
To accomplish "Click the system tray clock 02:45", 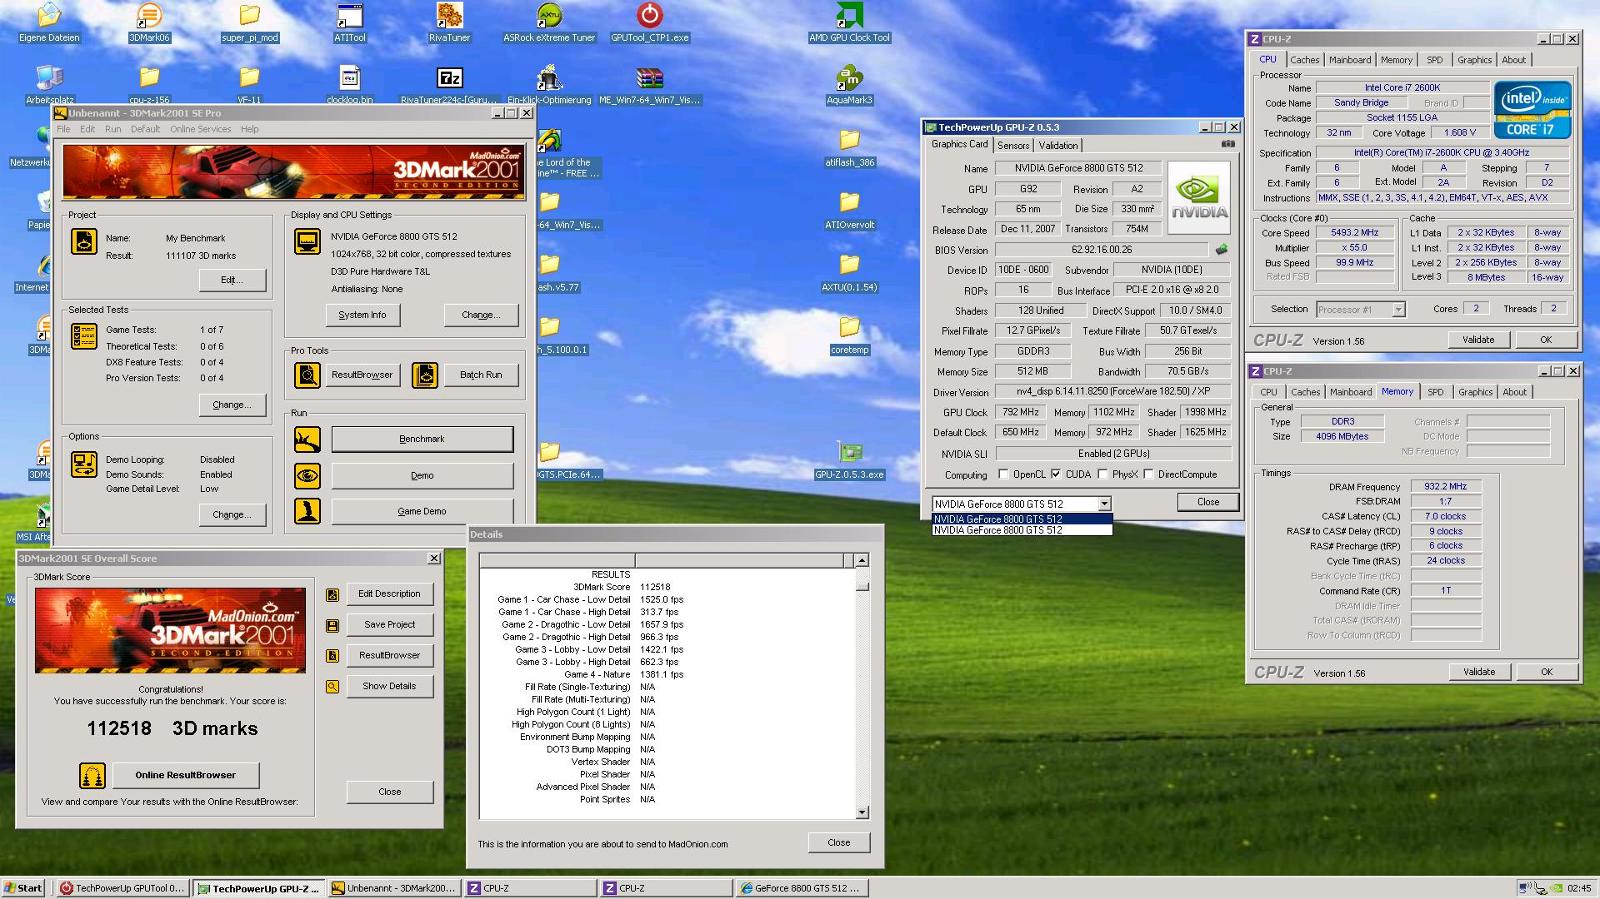I will [x=1579, y=888].
